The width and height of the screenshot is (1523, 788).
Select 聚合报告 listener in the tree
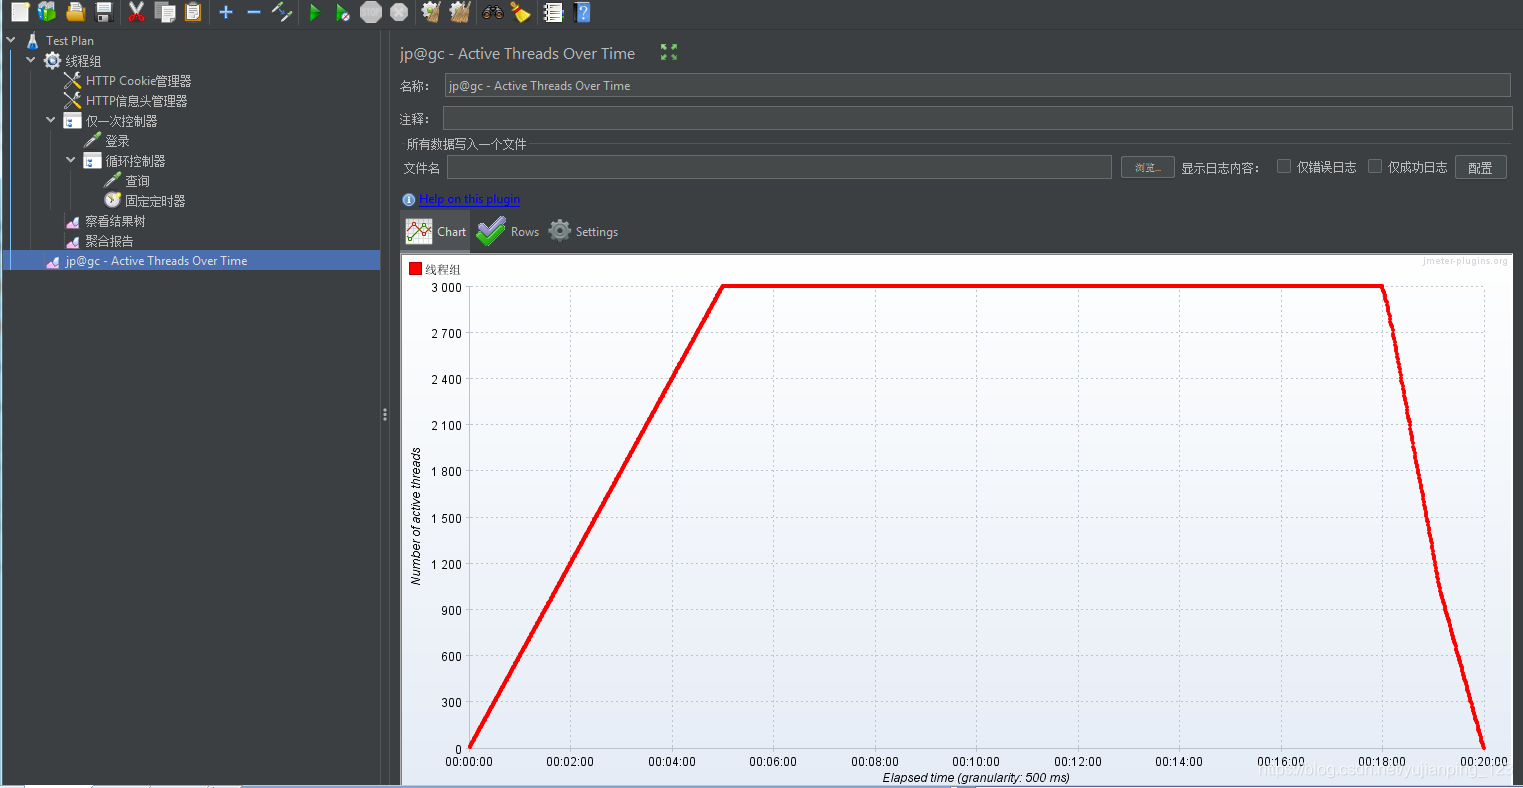(109, 241)
